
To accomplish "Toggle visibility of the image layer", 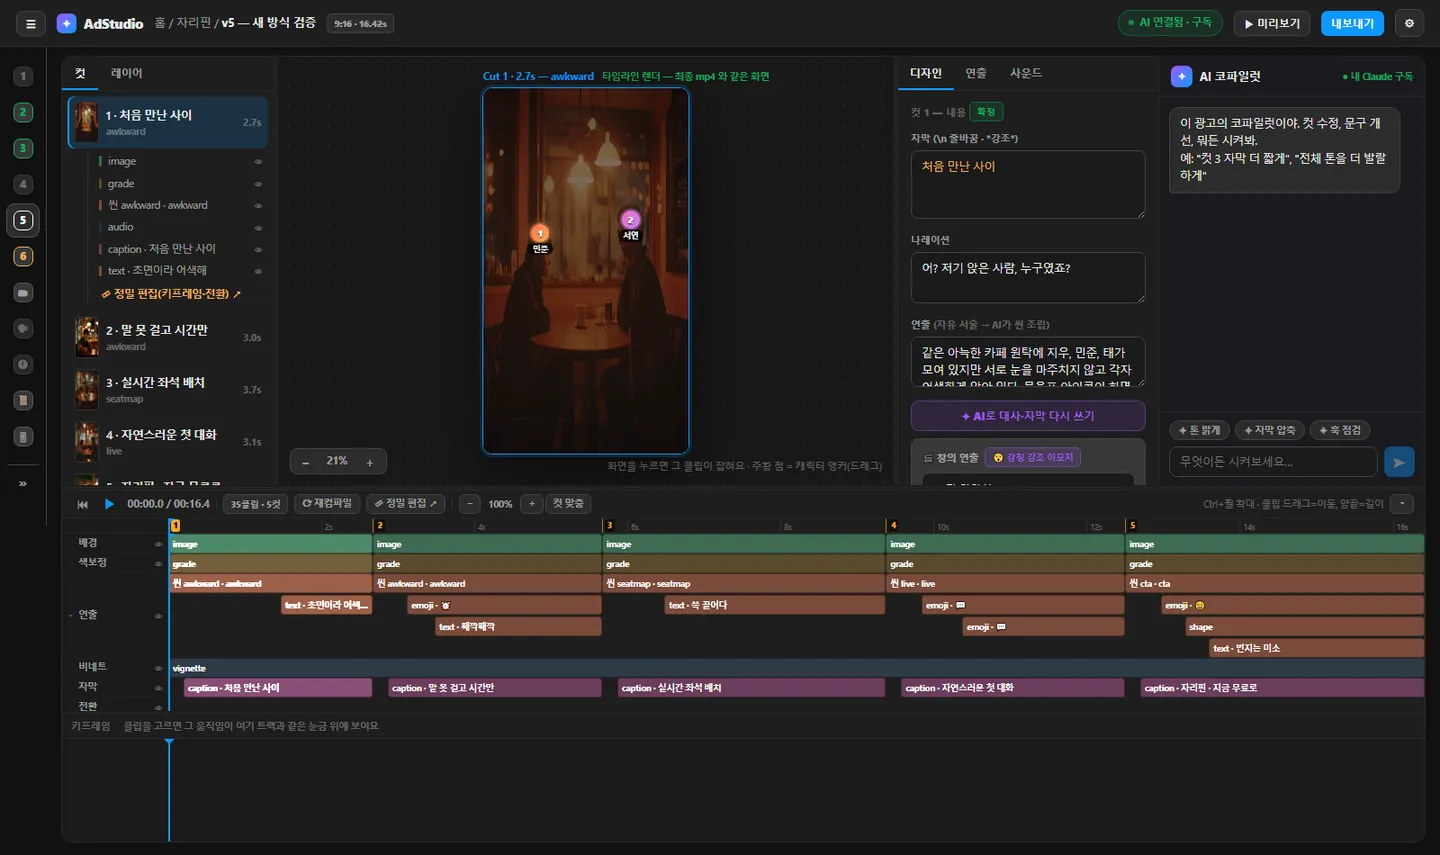I will click(258, 162).
